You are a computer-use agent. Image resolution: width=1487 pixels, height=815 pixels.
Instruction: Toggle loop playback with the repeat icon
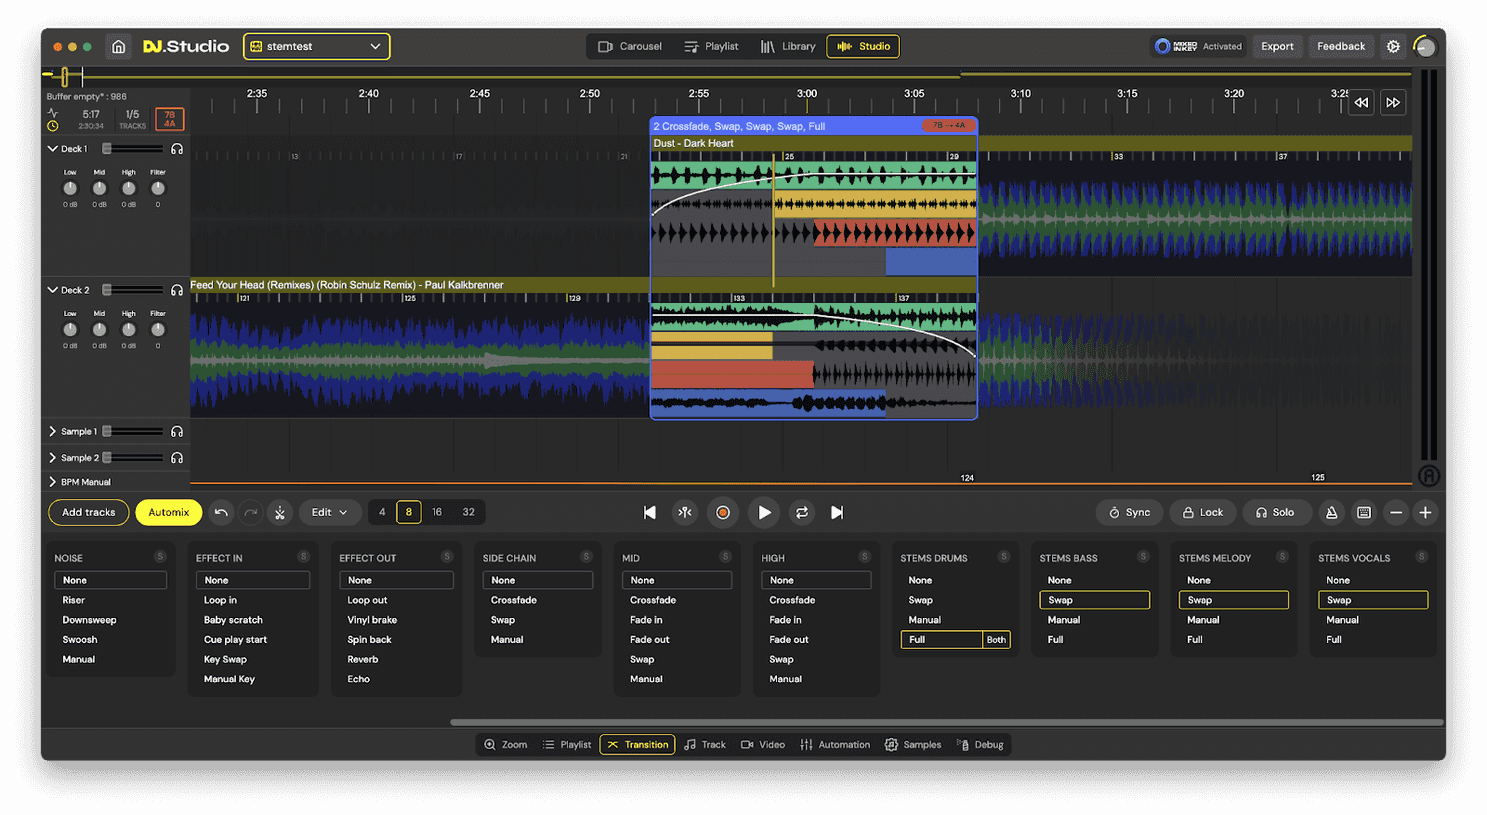pos(801,512)
